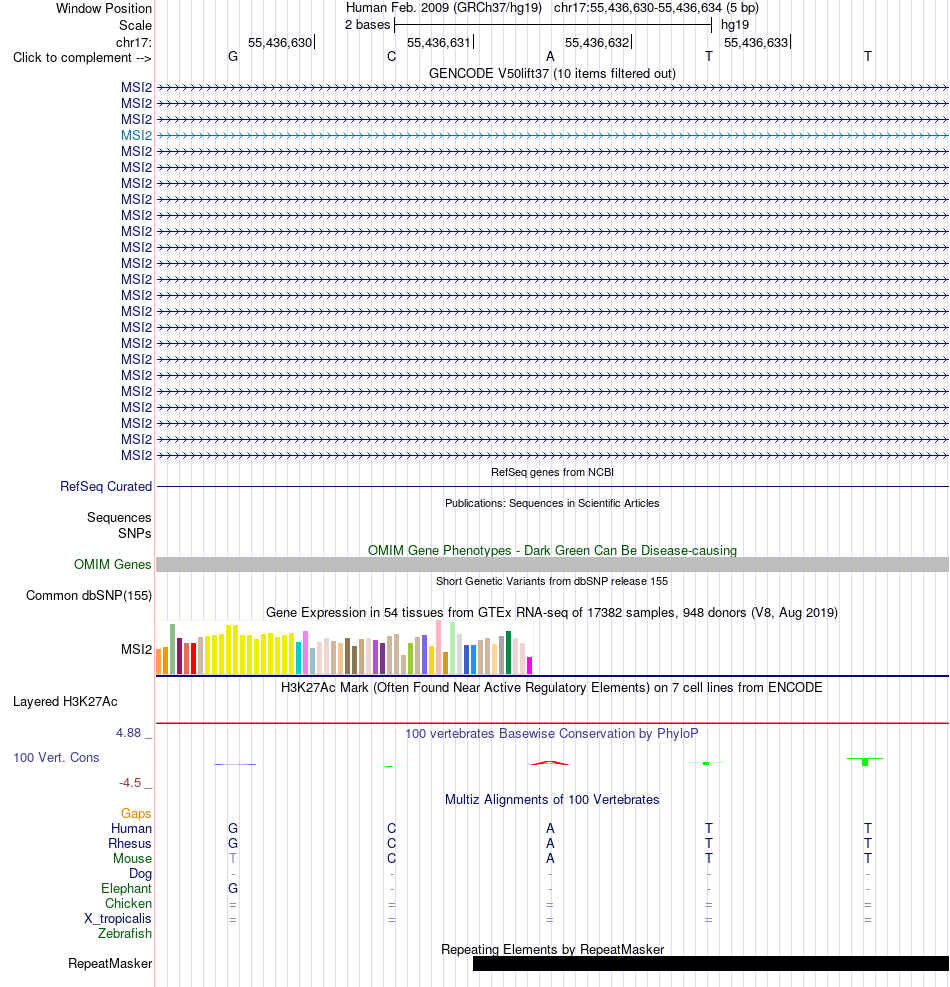Screen dimensions: 950x987
Task: Open the GENCODE V50lift37 track title
Action: 552,74
